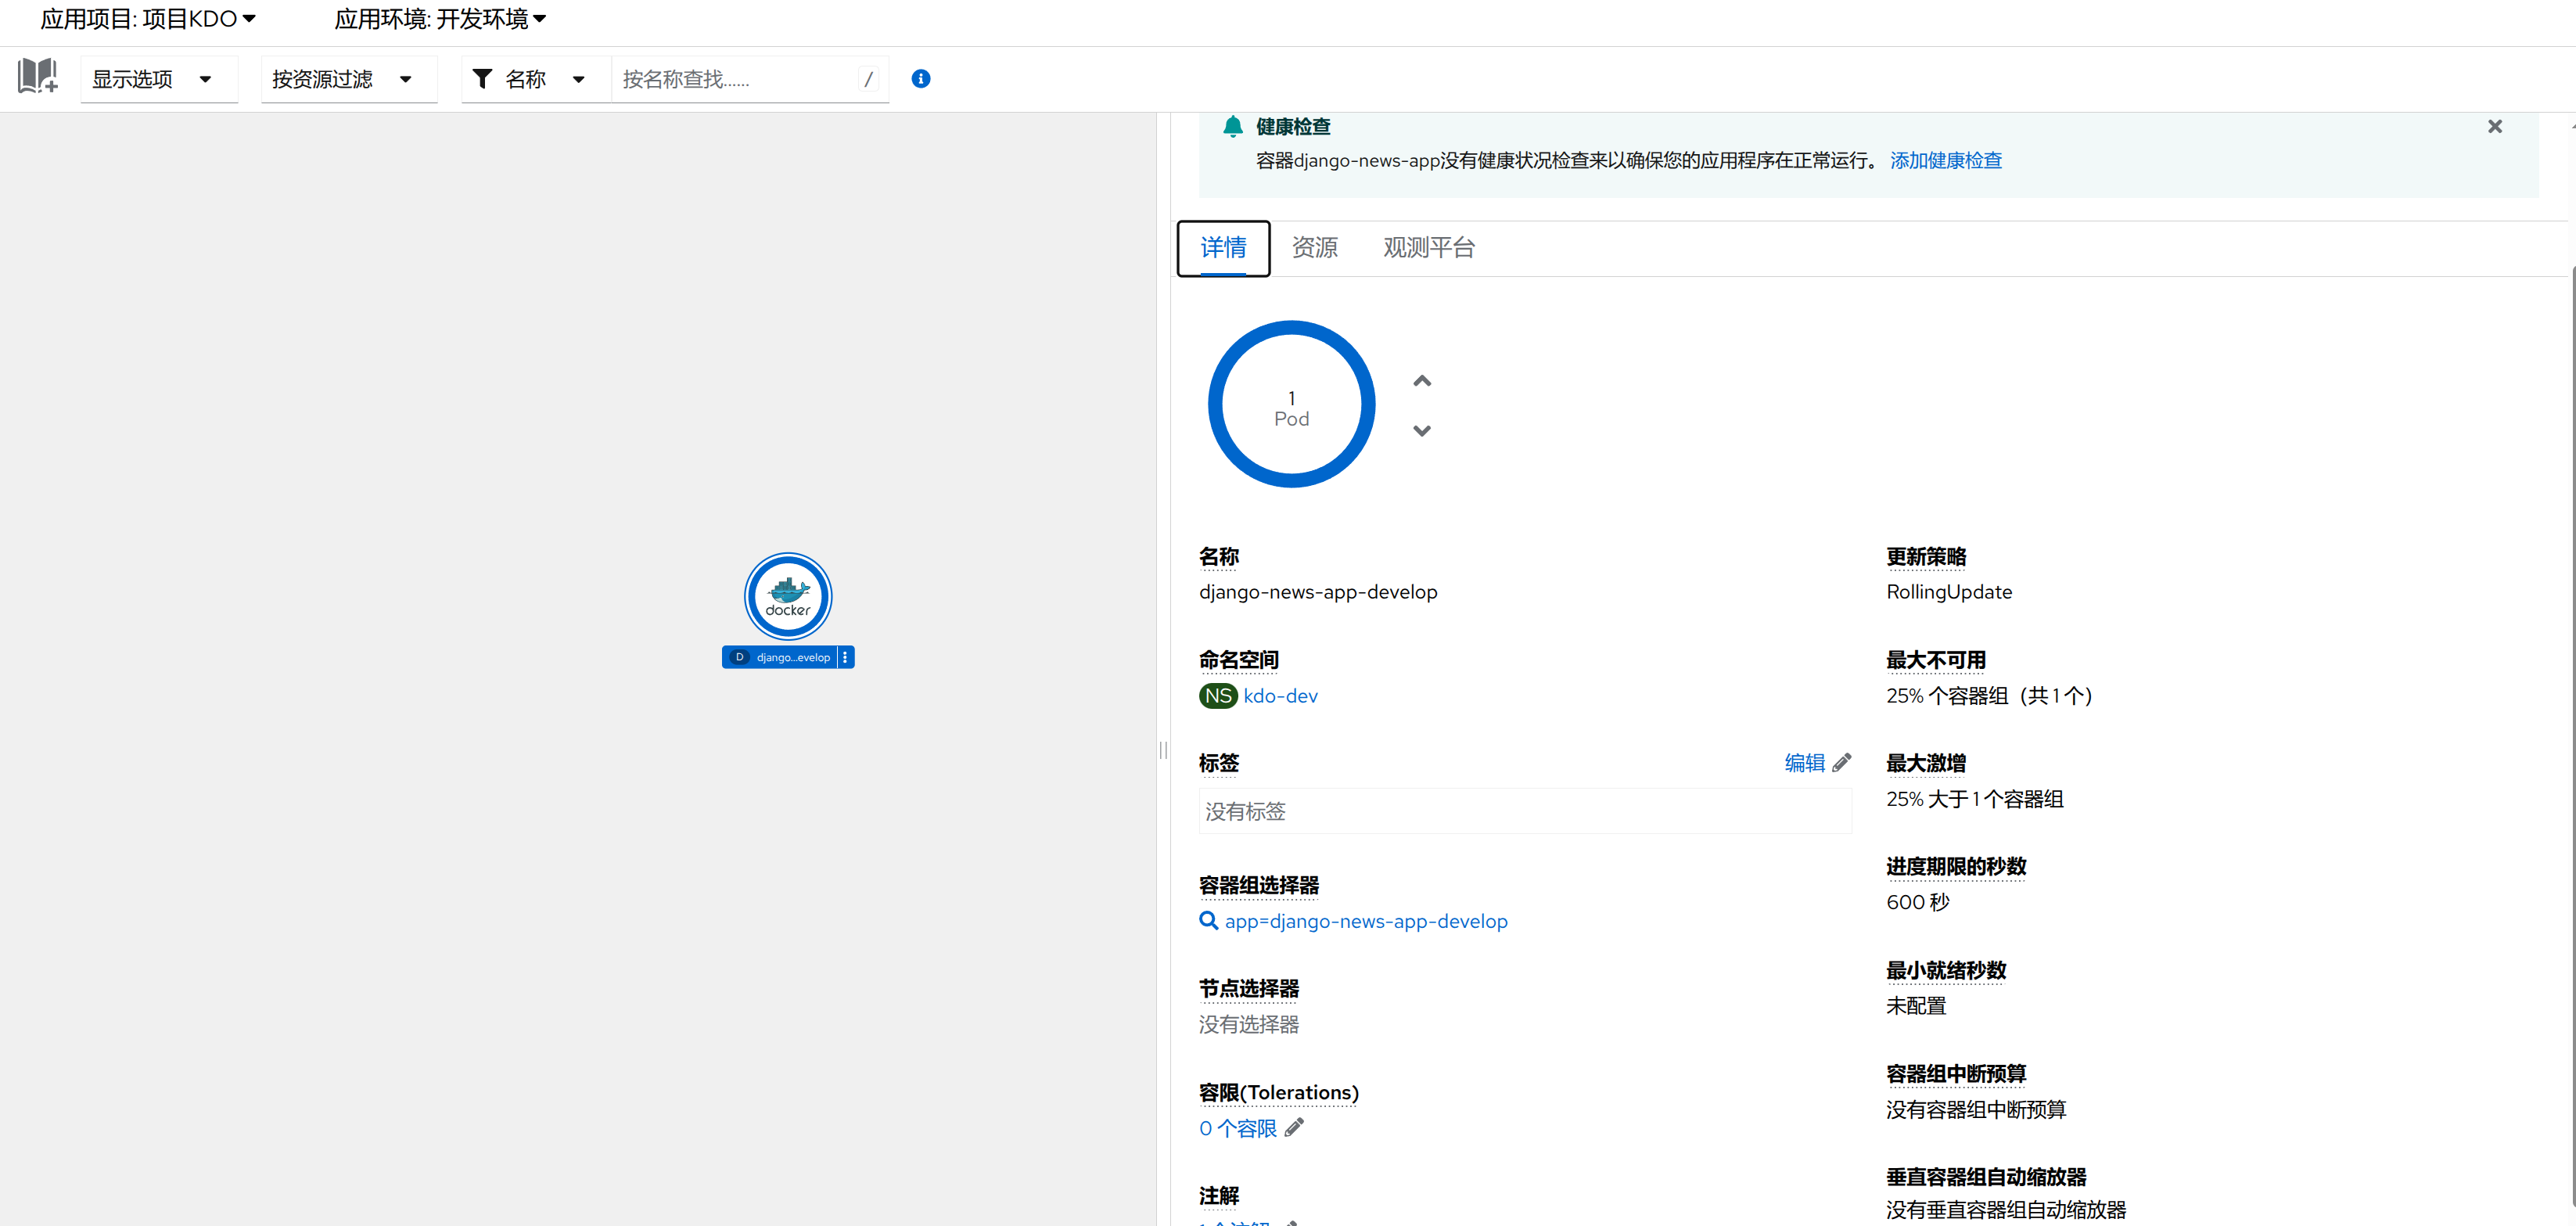The width and height of the screenshot is (2576, 1226).
Task: Click the blue info icon in toolbar
Action: (x=920, y=79)
